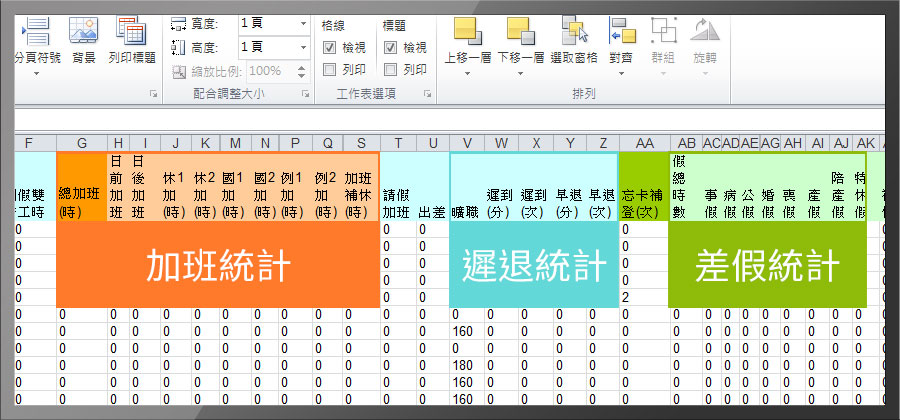Screen dimensions: 900x420
Task: Select the column AA header
Action: [644, 143]
